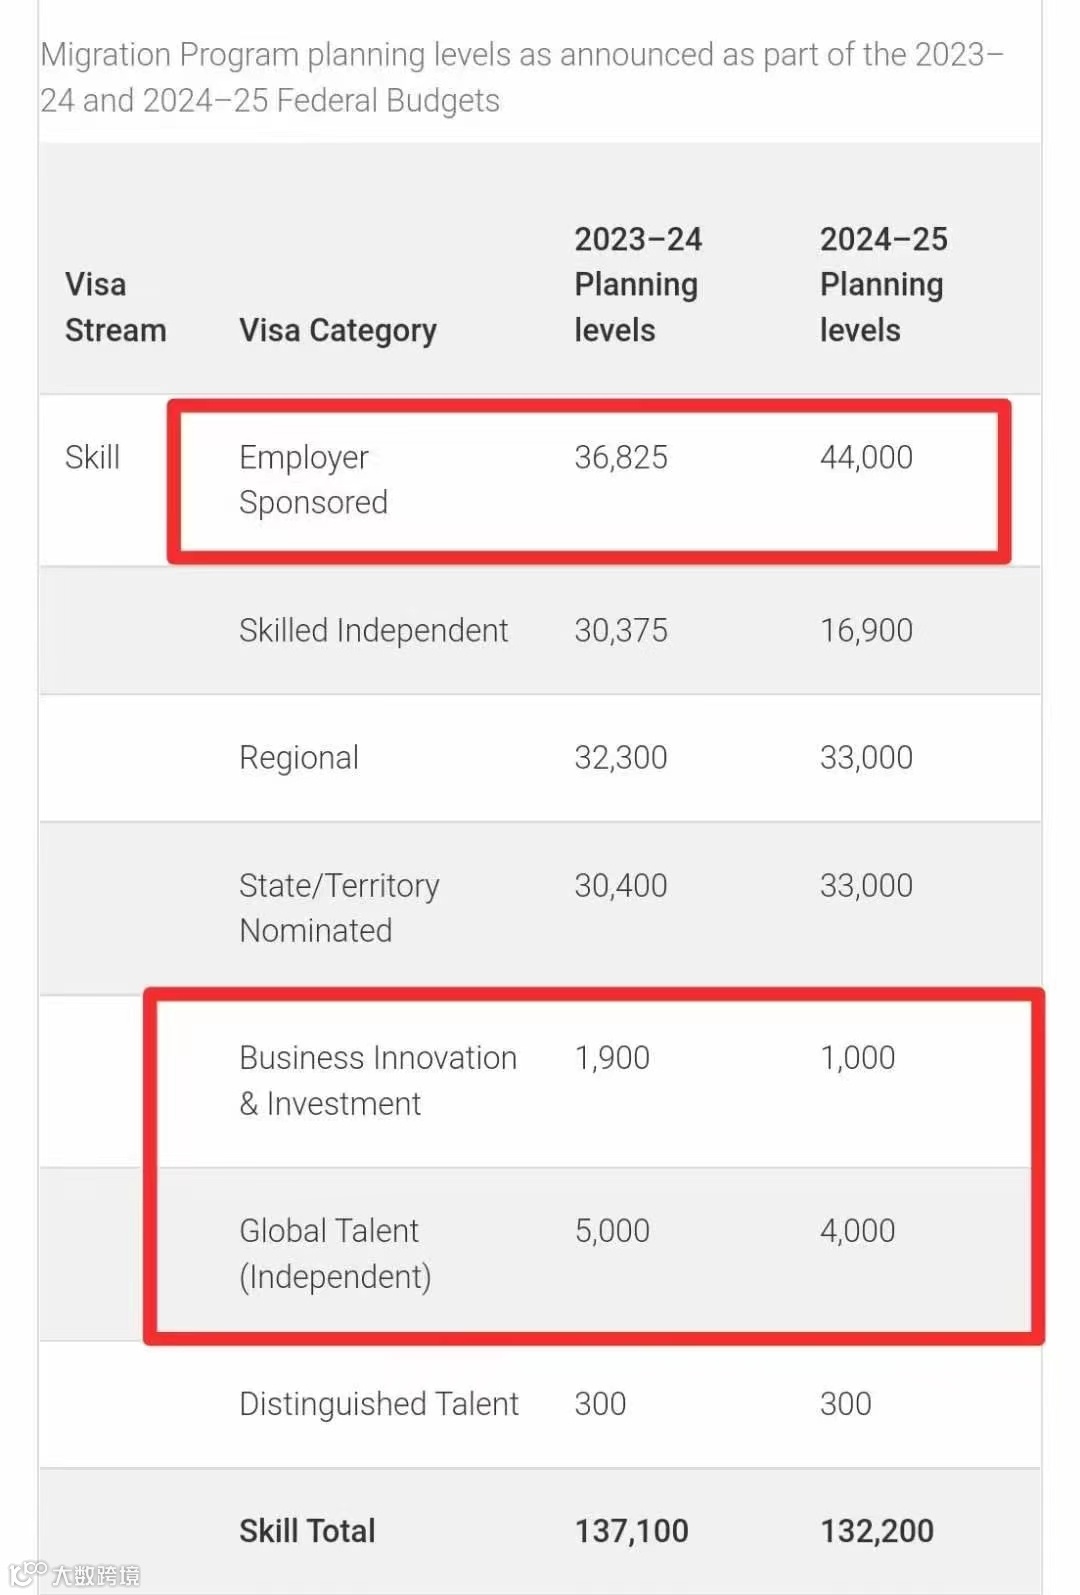
Task: Click State/Territory Nominated category cell
Action: pyautogui.click(x=338, y=907)
